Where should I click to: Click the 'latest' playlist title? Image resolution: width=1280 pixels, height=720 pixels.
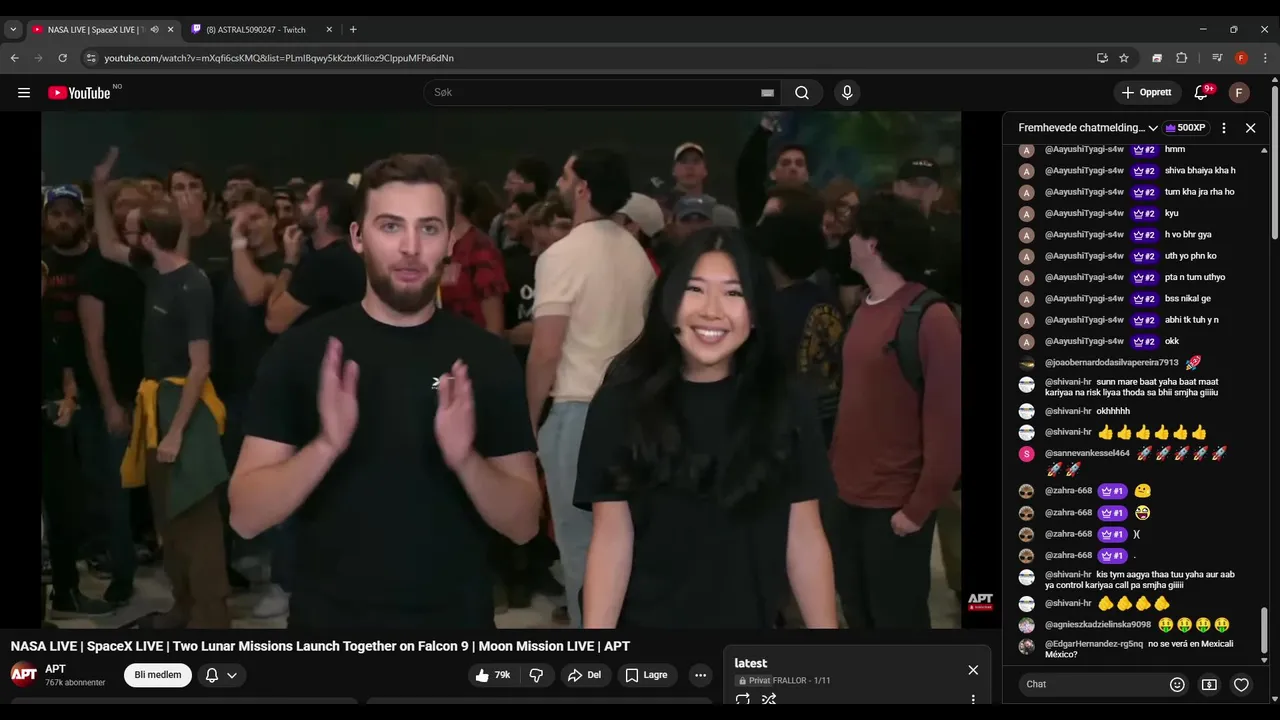751,663
